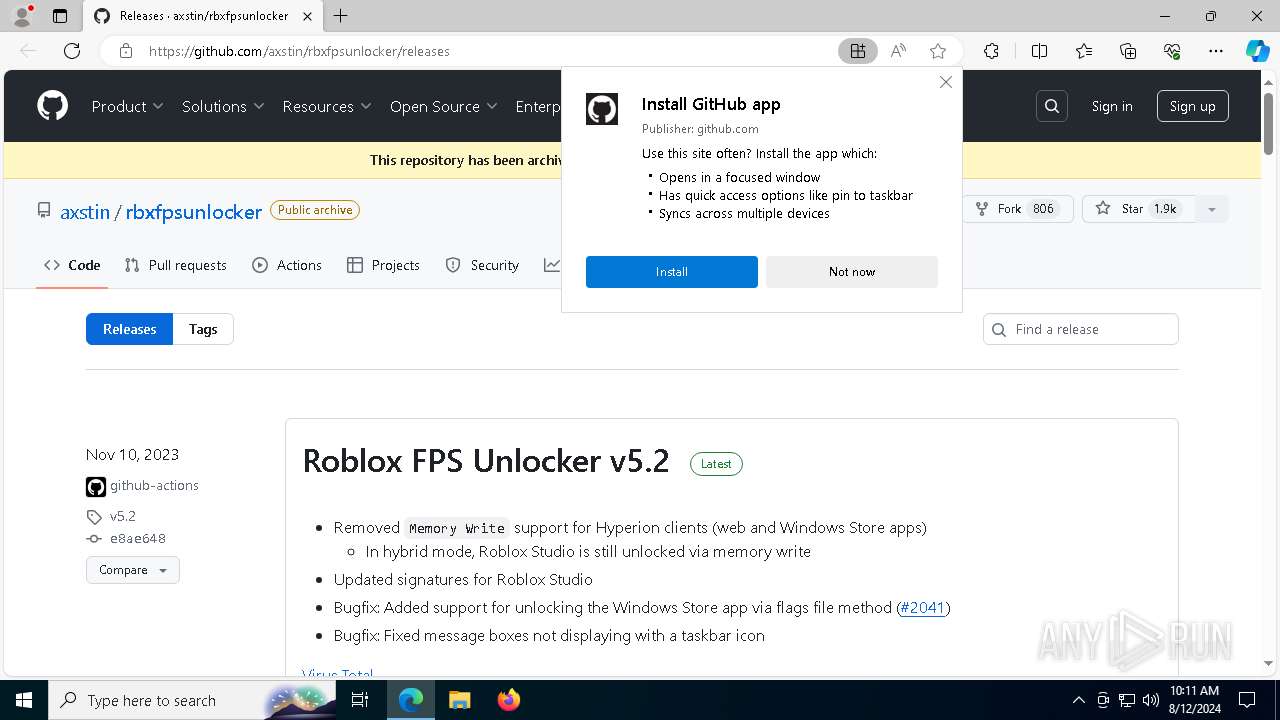The height and width of the screenshot is (720, 1280).
Task: Click the browser address bar URL
Action: (x=299, y=51)
